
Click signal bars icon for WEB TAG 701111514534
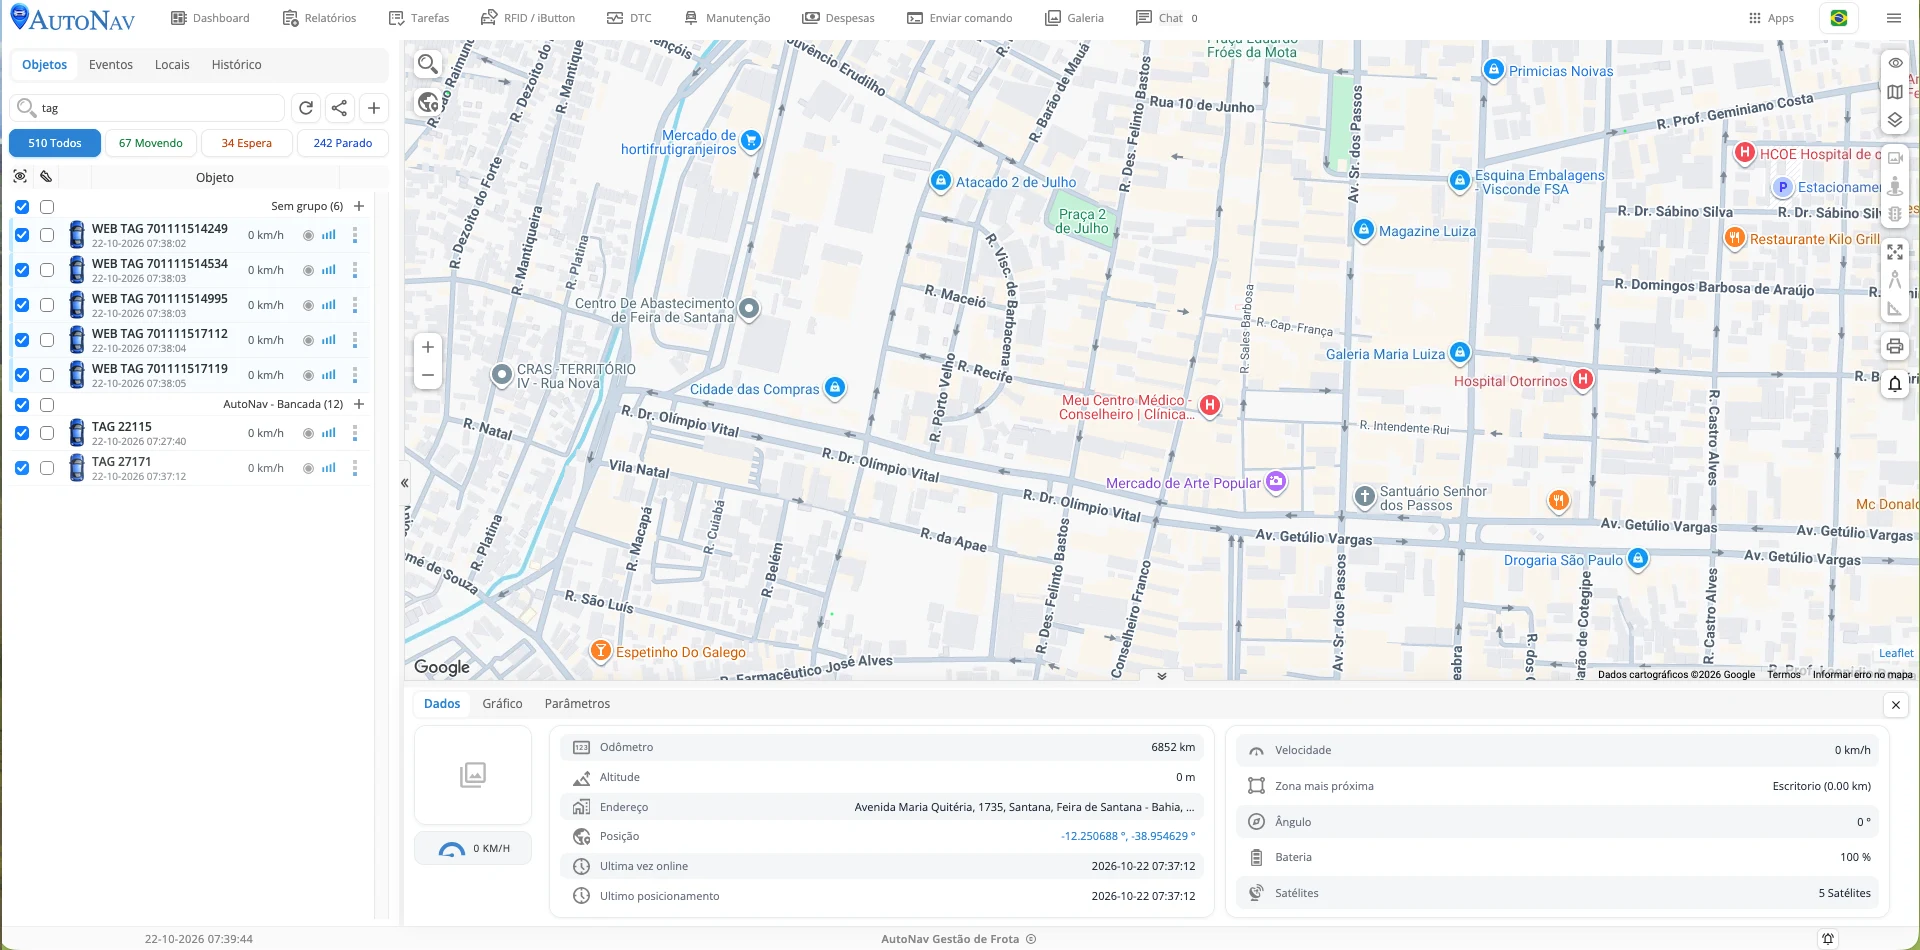coord(329,270)
